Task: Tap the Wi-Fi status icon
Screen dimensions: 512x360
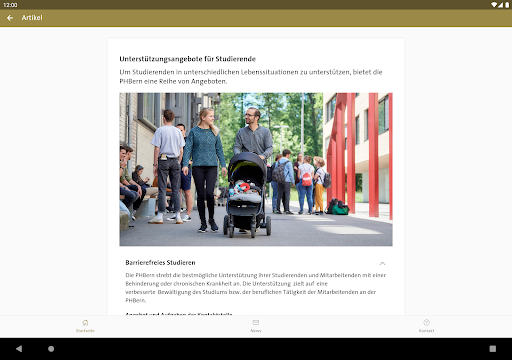Action: [x=494, y=5]
